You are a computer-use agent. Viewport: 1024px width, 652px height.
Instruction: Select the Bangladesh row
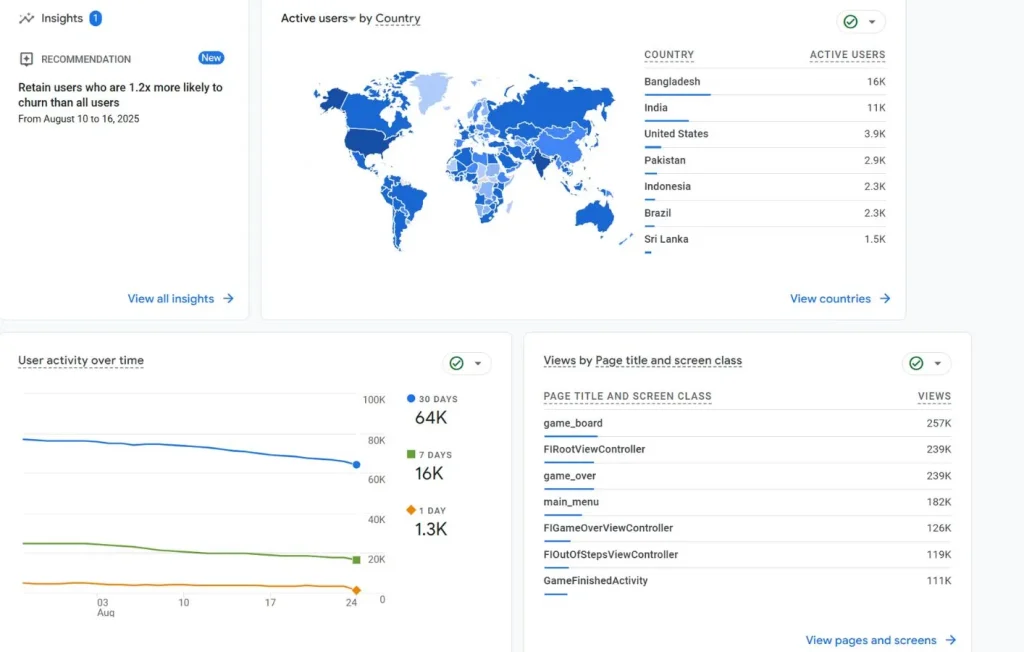click(765, 82)
